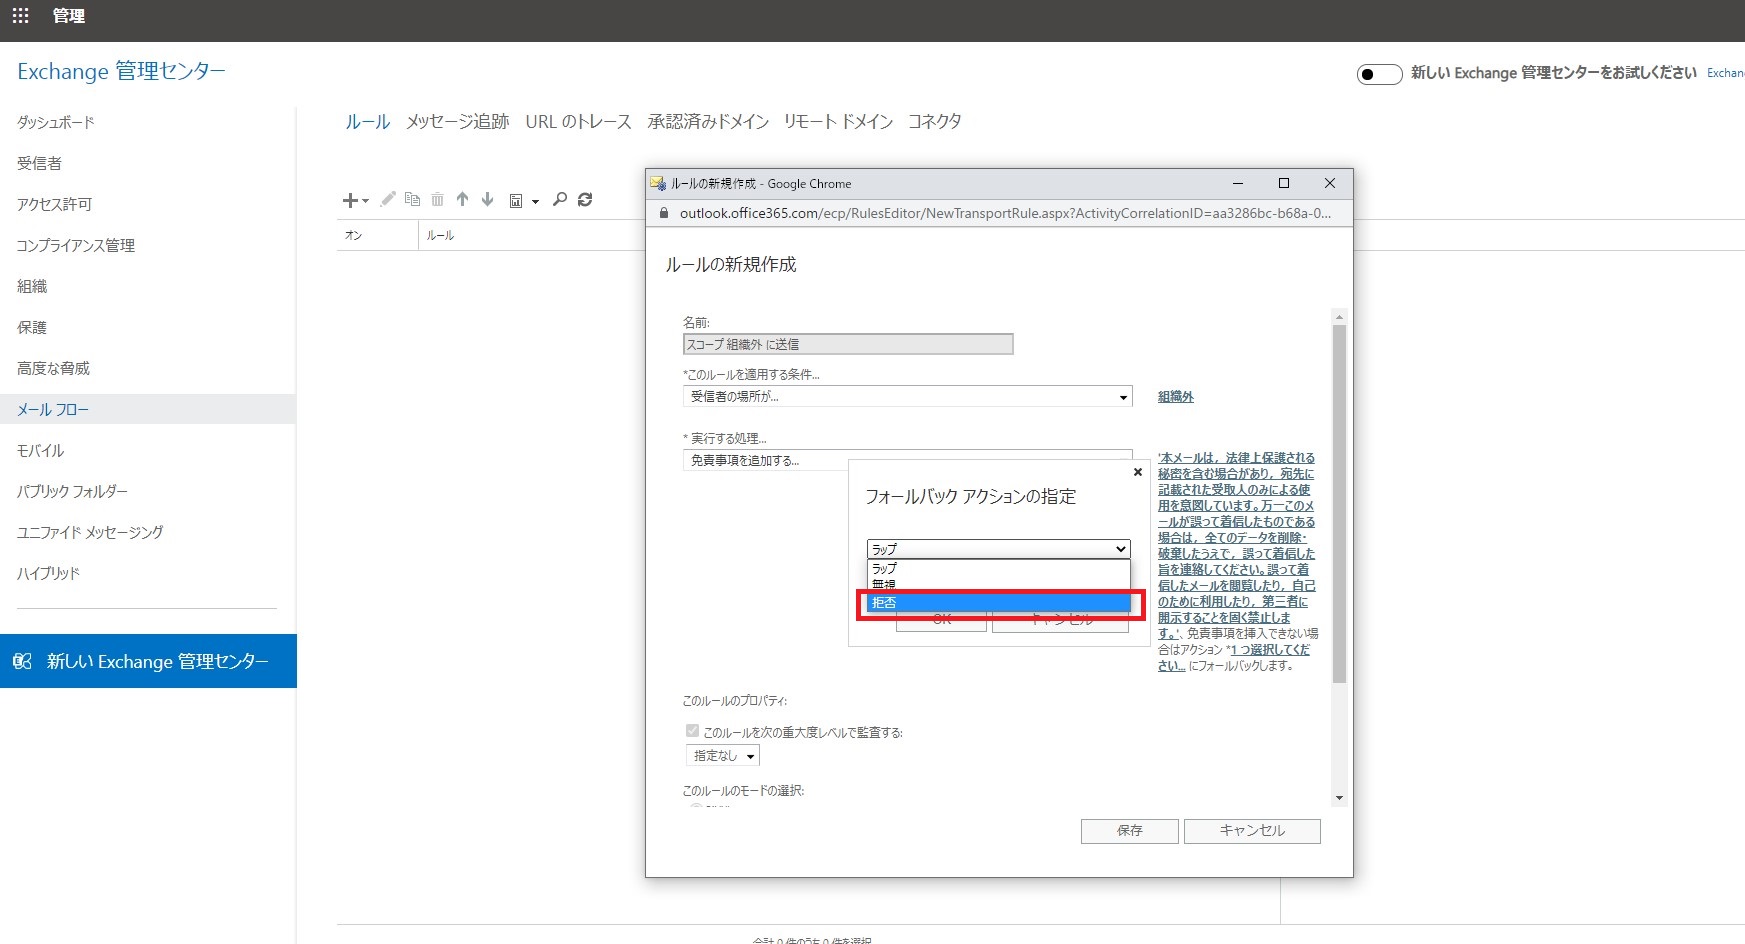Open the 受信者の場所が condition dropdown

(x=907, y=397)
